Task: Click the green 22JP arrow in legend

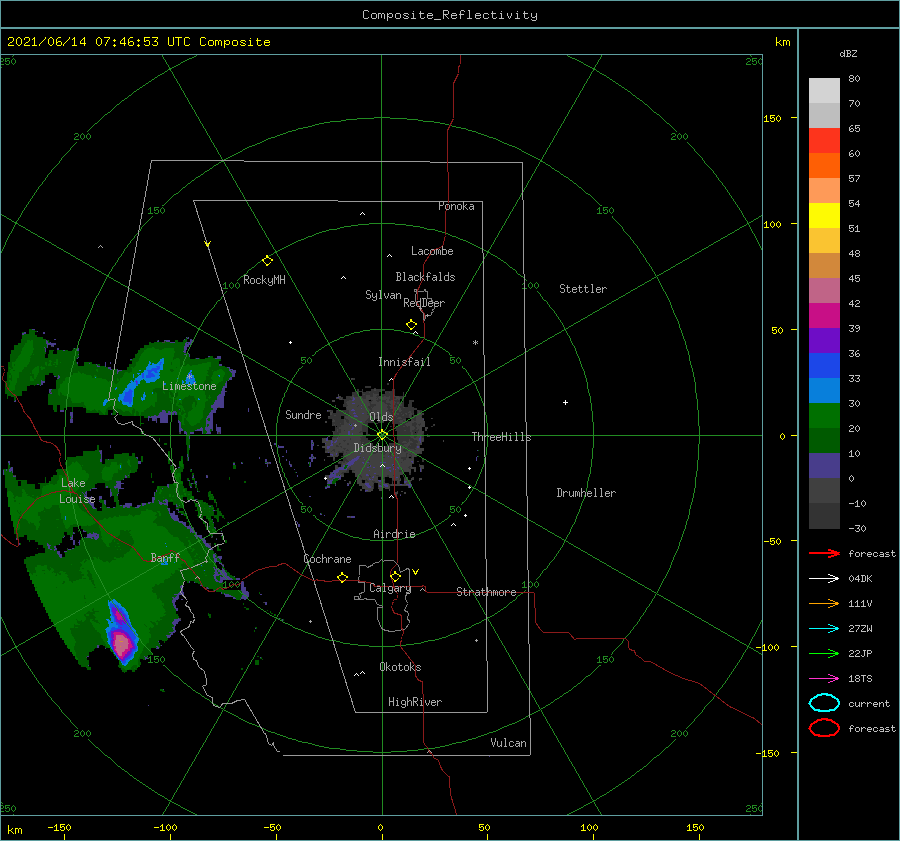Action: pyautogui.click(x=824, y=653)
